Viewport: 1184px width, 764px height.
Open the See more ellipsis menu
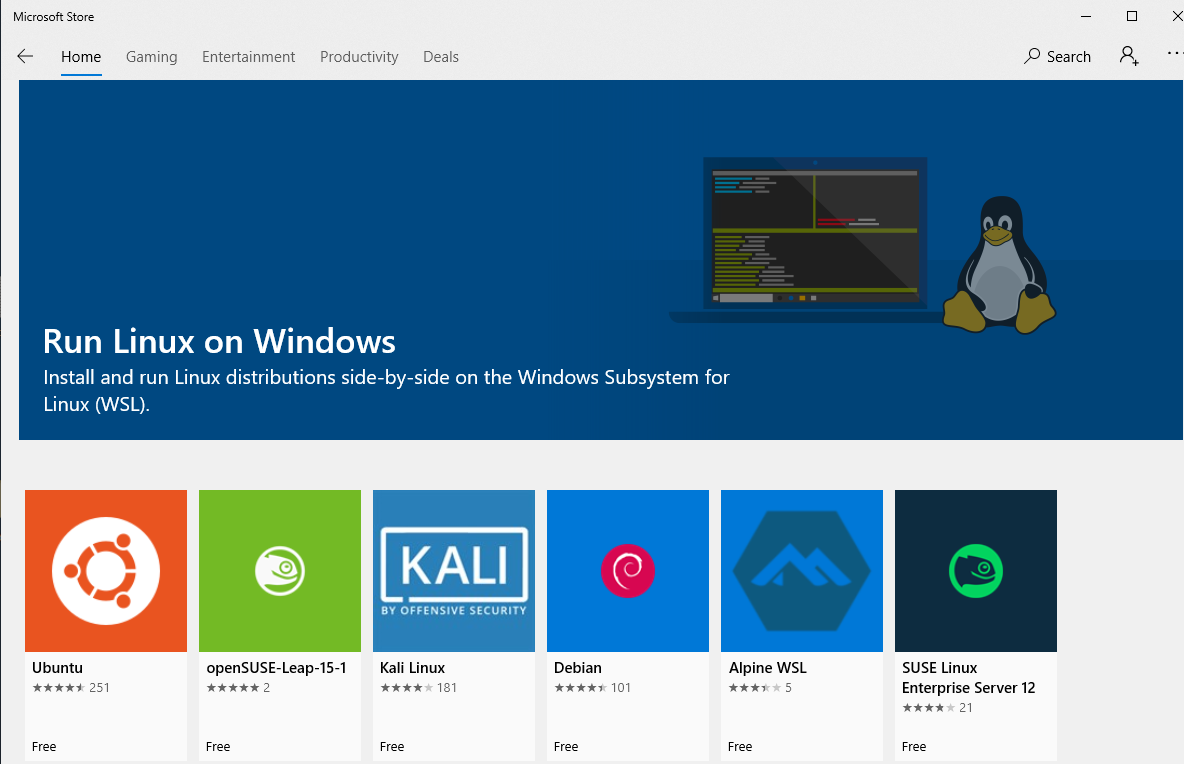point(1175,54)
